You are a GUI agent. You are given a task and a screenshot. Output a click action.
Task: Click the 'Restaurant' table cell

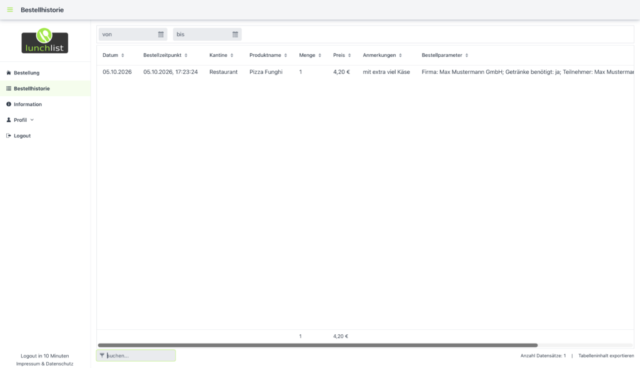tap(223, 72)
